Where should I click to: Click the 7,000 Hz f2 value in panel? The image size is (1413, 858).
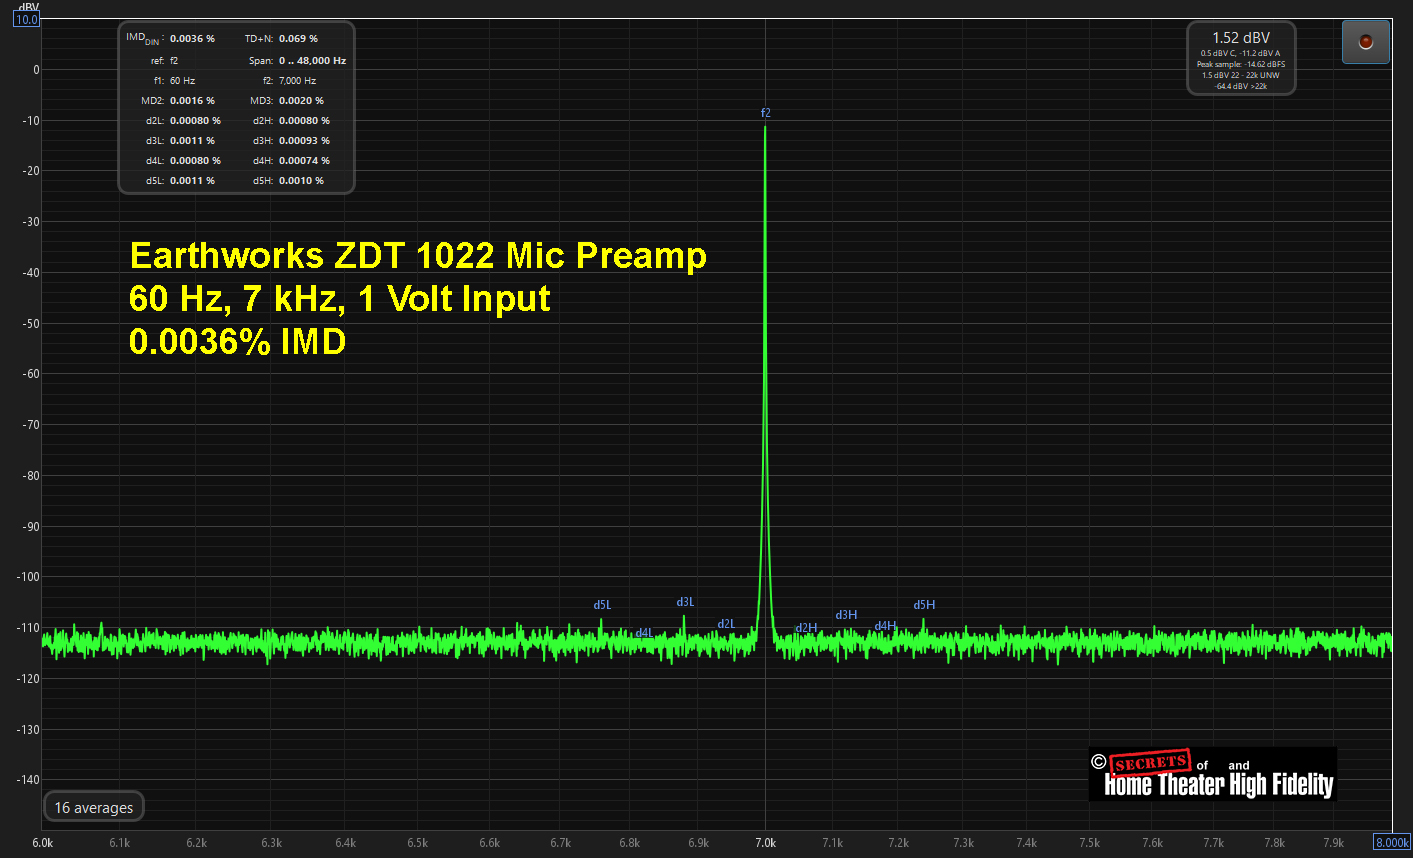297,80
